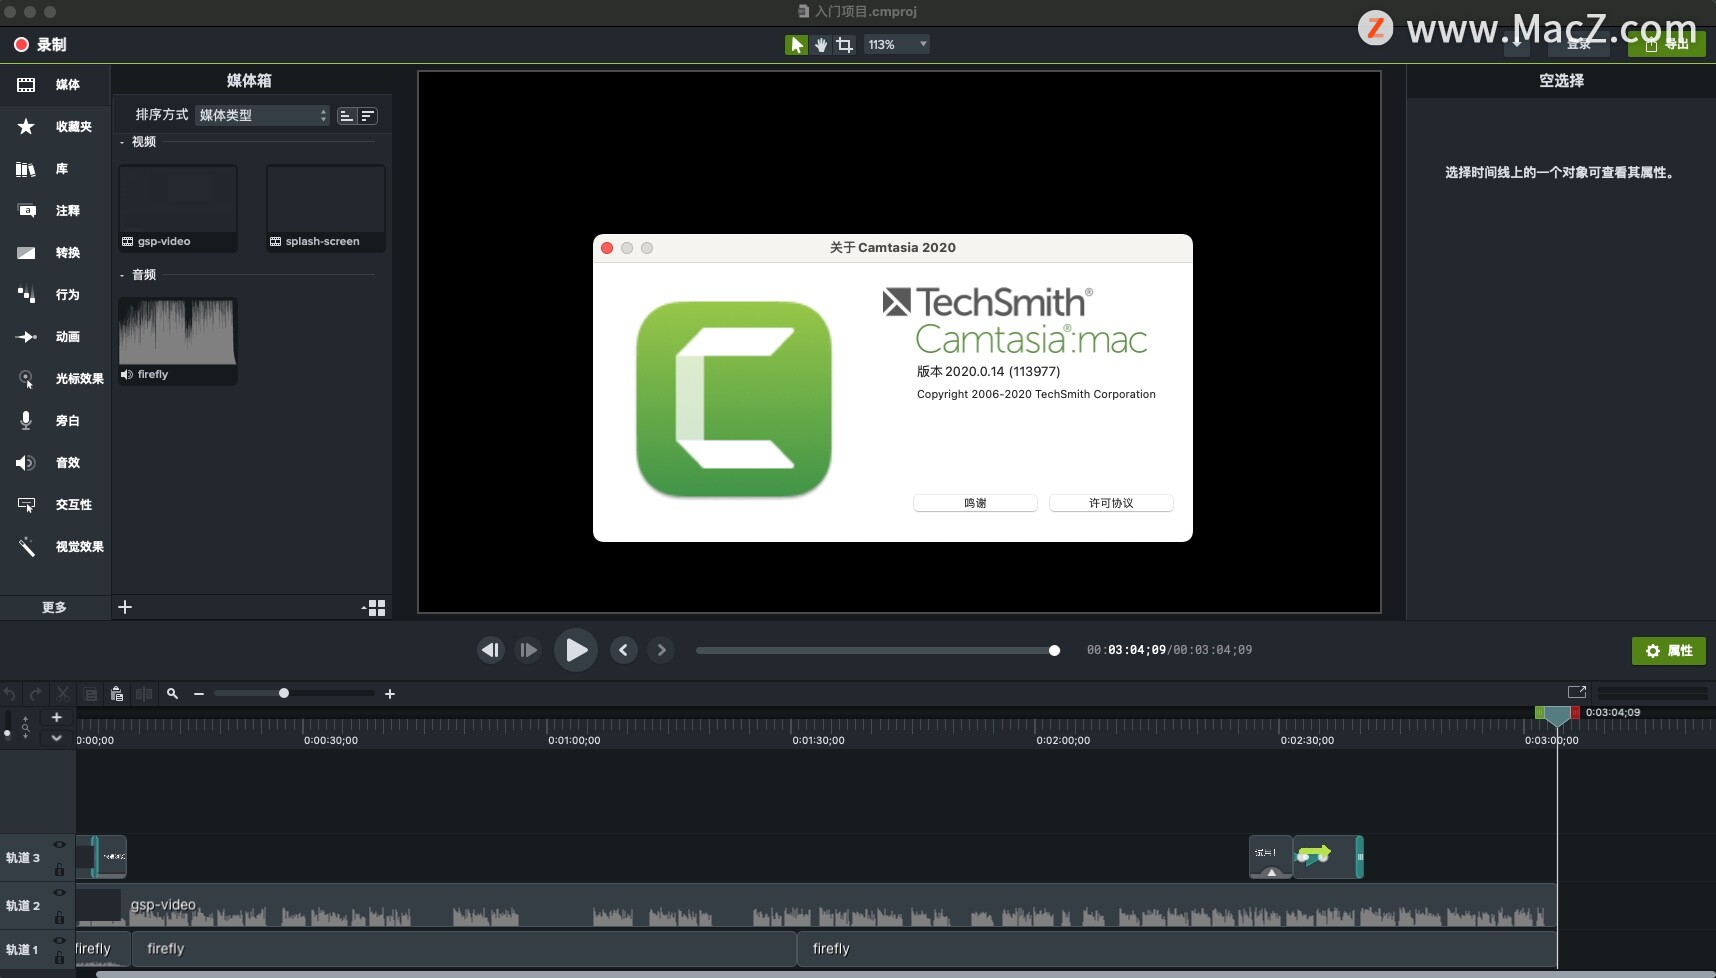Click the cut scissors icon
This screenshot has width=1716, height=978.
click(x=63, y=694)
